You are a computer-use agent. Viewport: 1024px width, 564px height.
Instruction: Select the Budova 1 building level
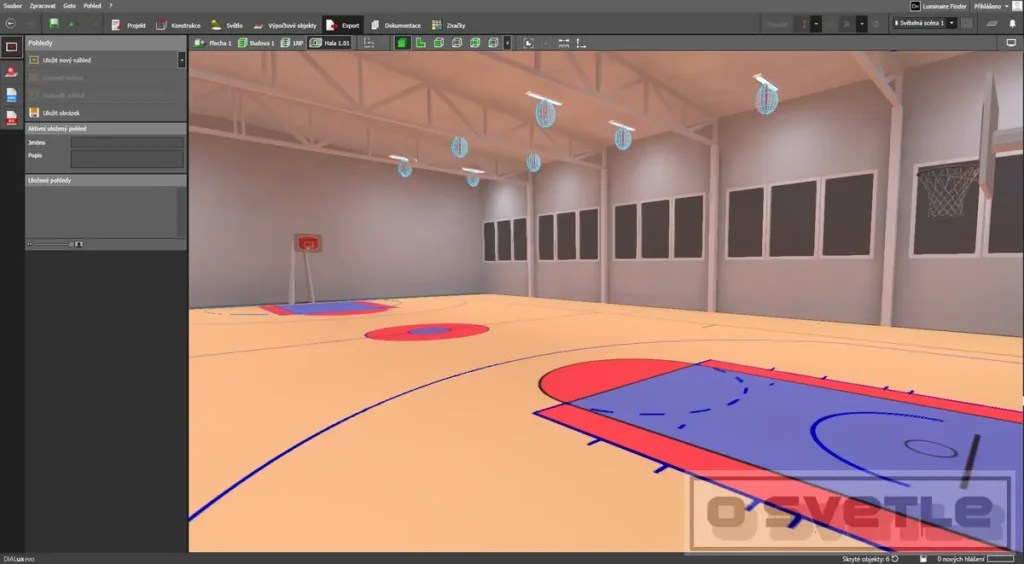pyautogui.click(x=256, y=43)
